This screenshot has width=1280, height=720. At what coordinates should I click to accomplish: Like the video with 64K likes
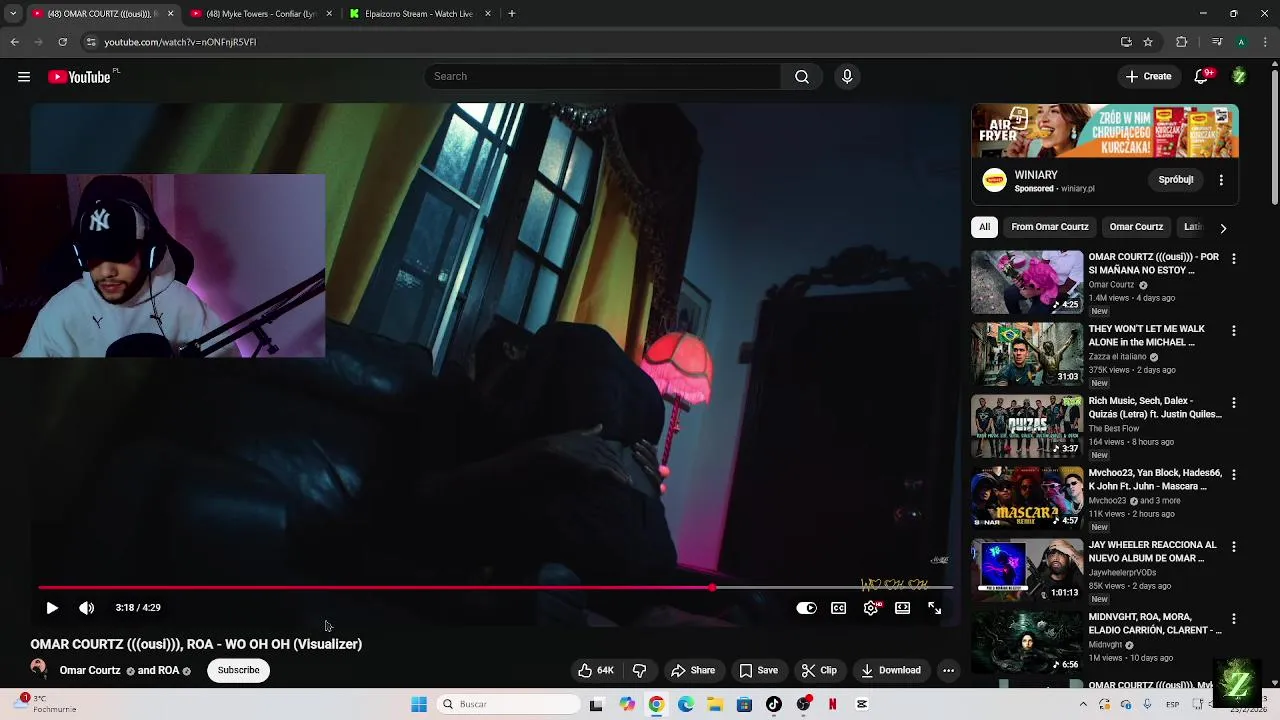(596, 671)
